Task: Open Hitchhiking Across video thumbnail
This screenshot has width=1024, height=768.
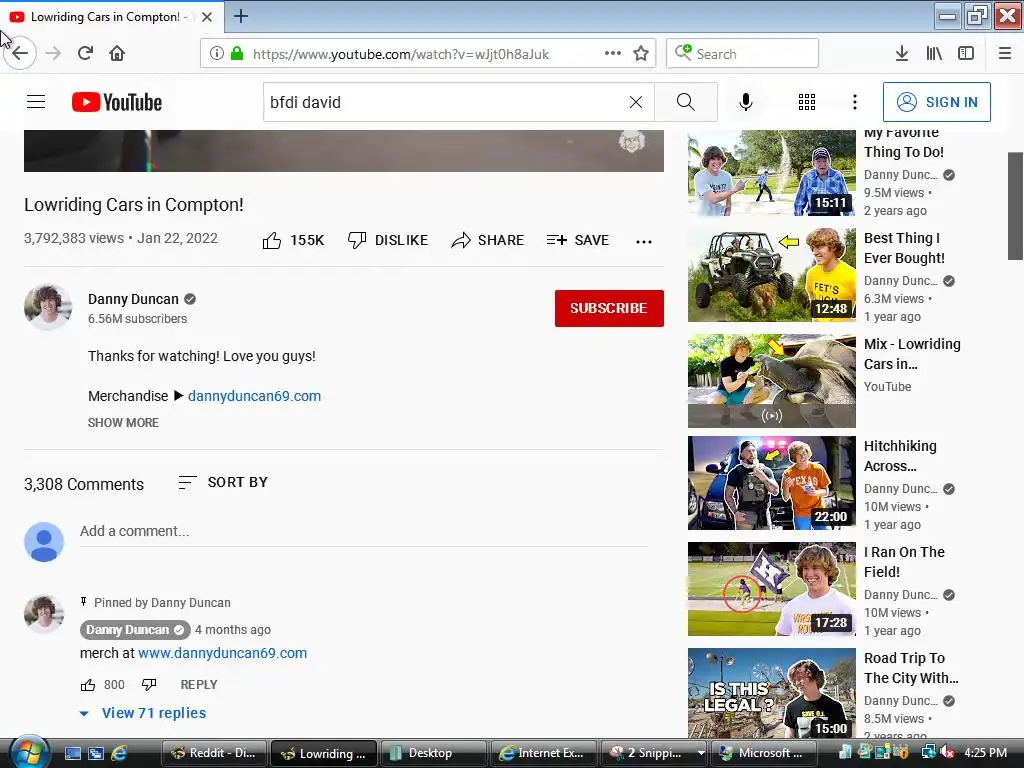Action: (771, 483)
